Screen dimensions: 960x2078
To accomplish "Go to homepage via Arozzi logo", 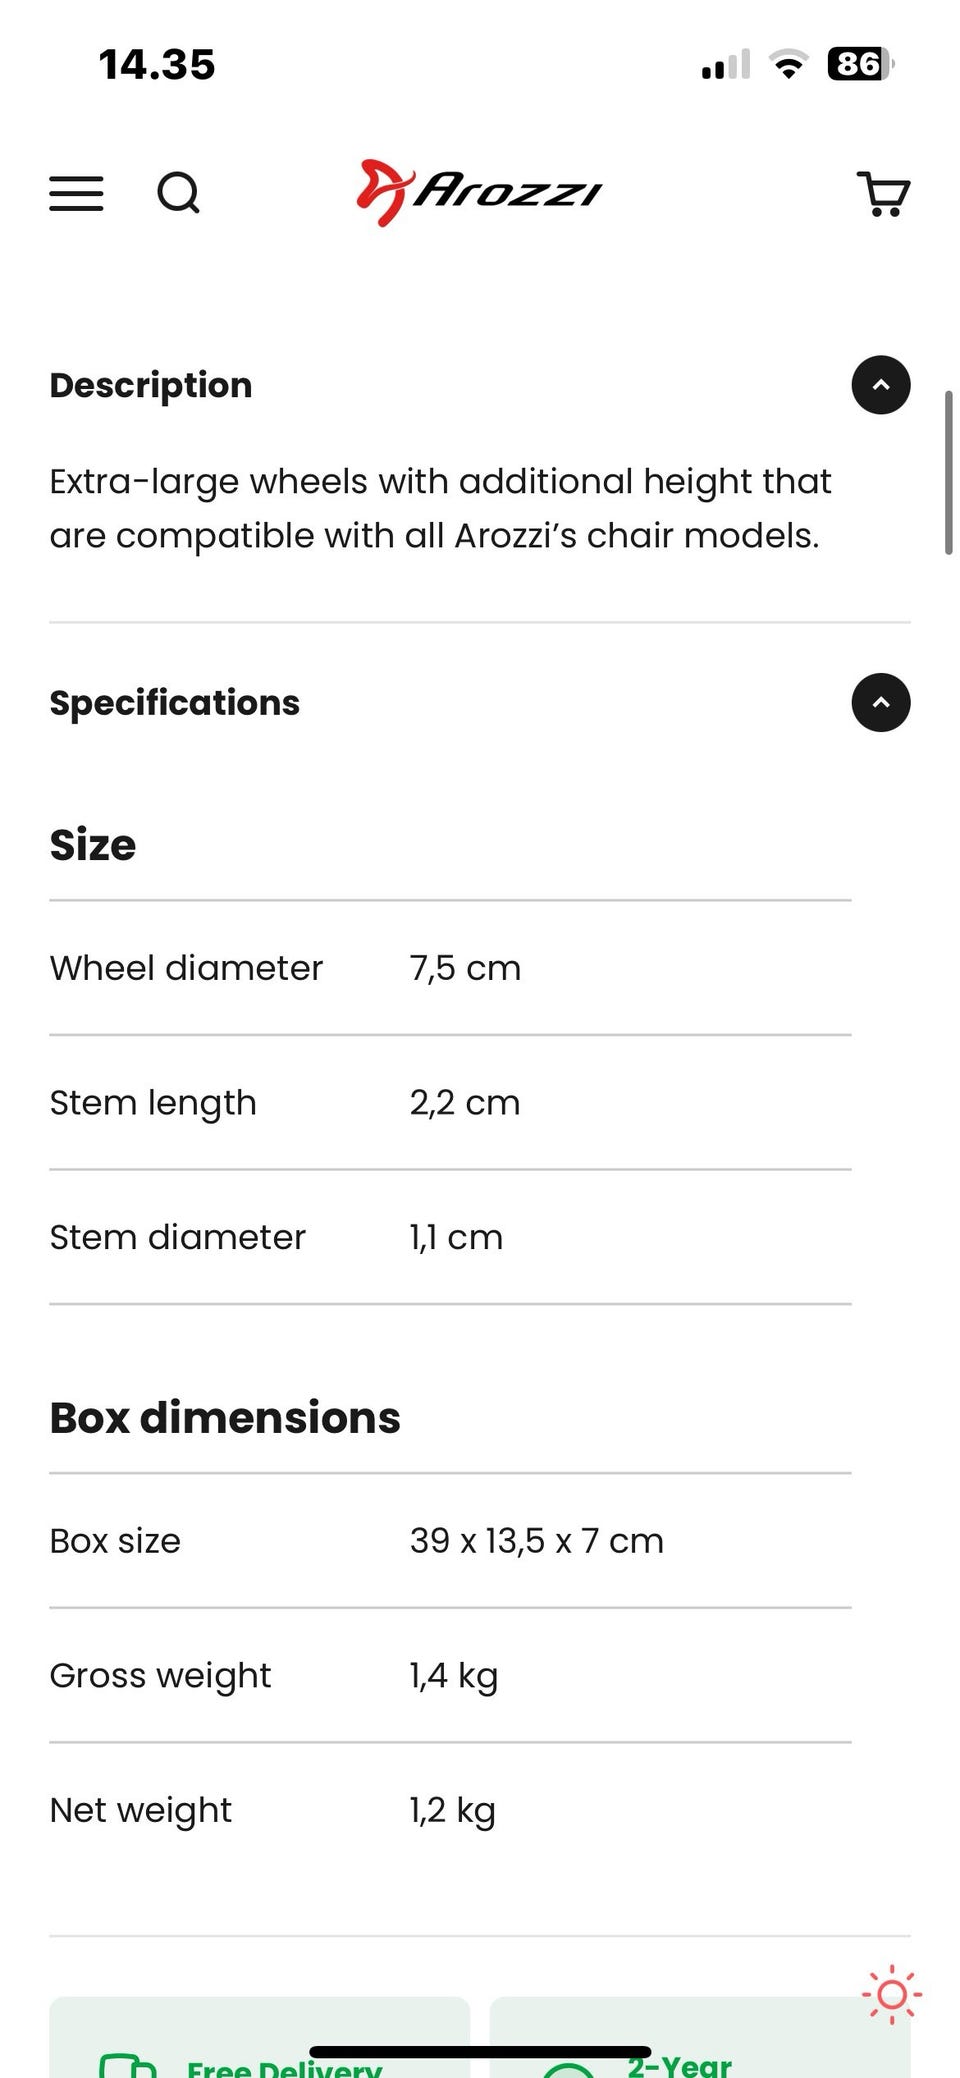I will [x=480, y=192].
